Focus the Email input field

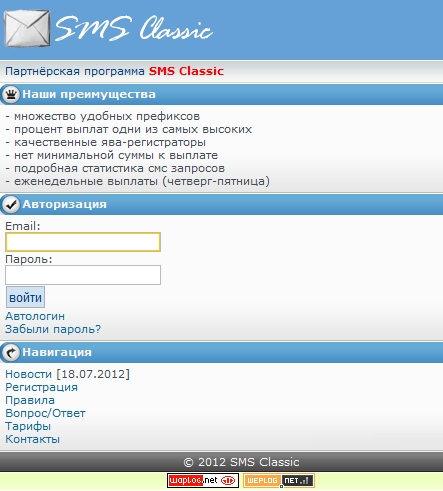[83, 242]
